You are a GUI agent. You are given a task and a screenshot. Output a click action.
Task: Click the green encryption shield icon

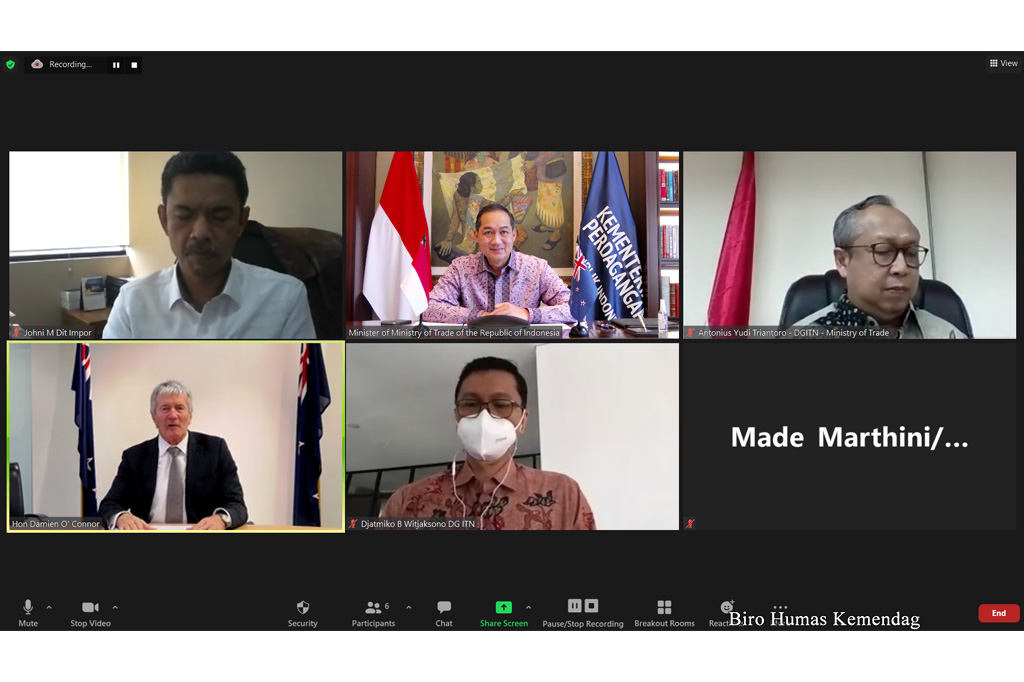pos(11,64)
